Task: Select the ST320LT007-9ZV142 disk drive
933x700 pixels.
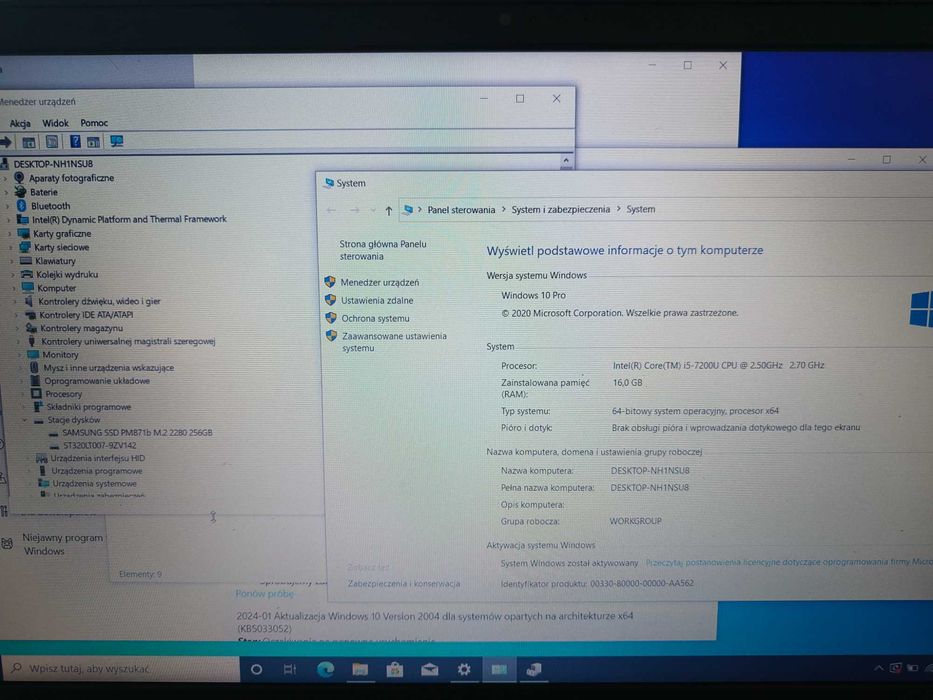Action: point(99,445)
